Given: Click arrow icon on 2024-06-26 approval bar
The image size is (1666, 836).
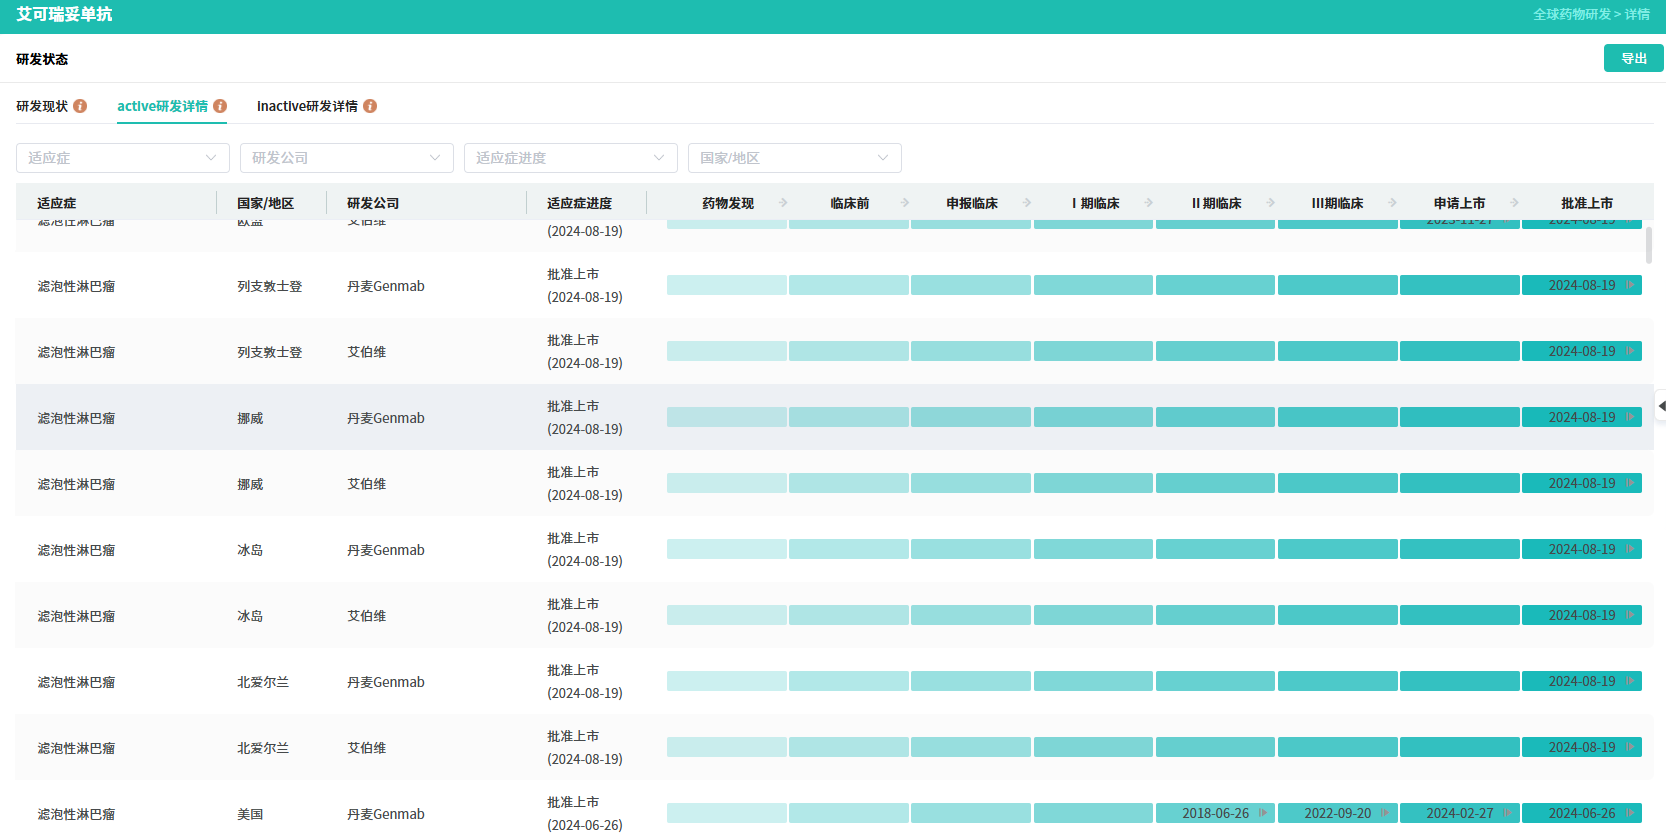Looking at the screenshot, I should tap(1630, 813).
